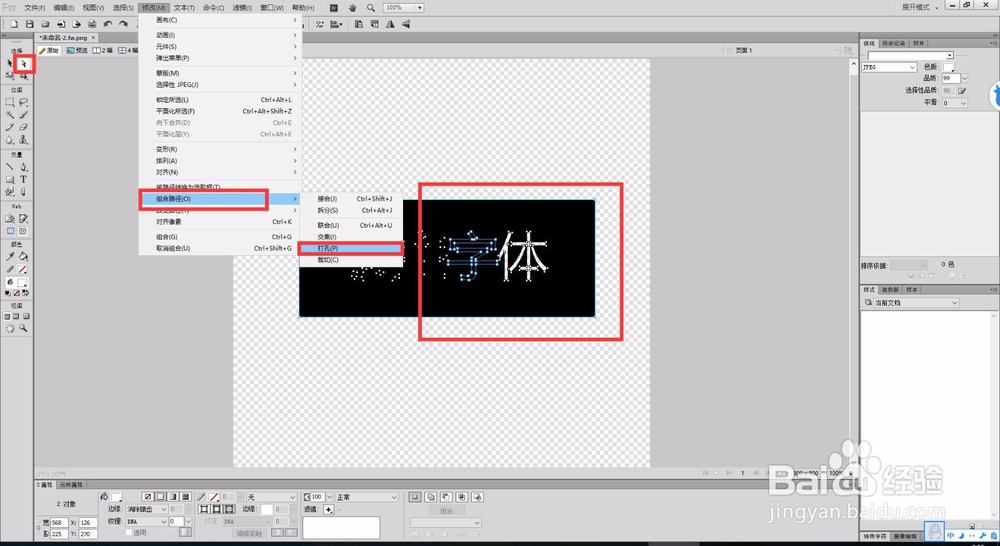Switch to the 元件属性 tab

[x=73, y=485]
